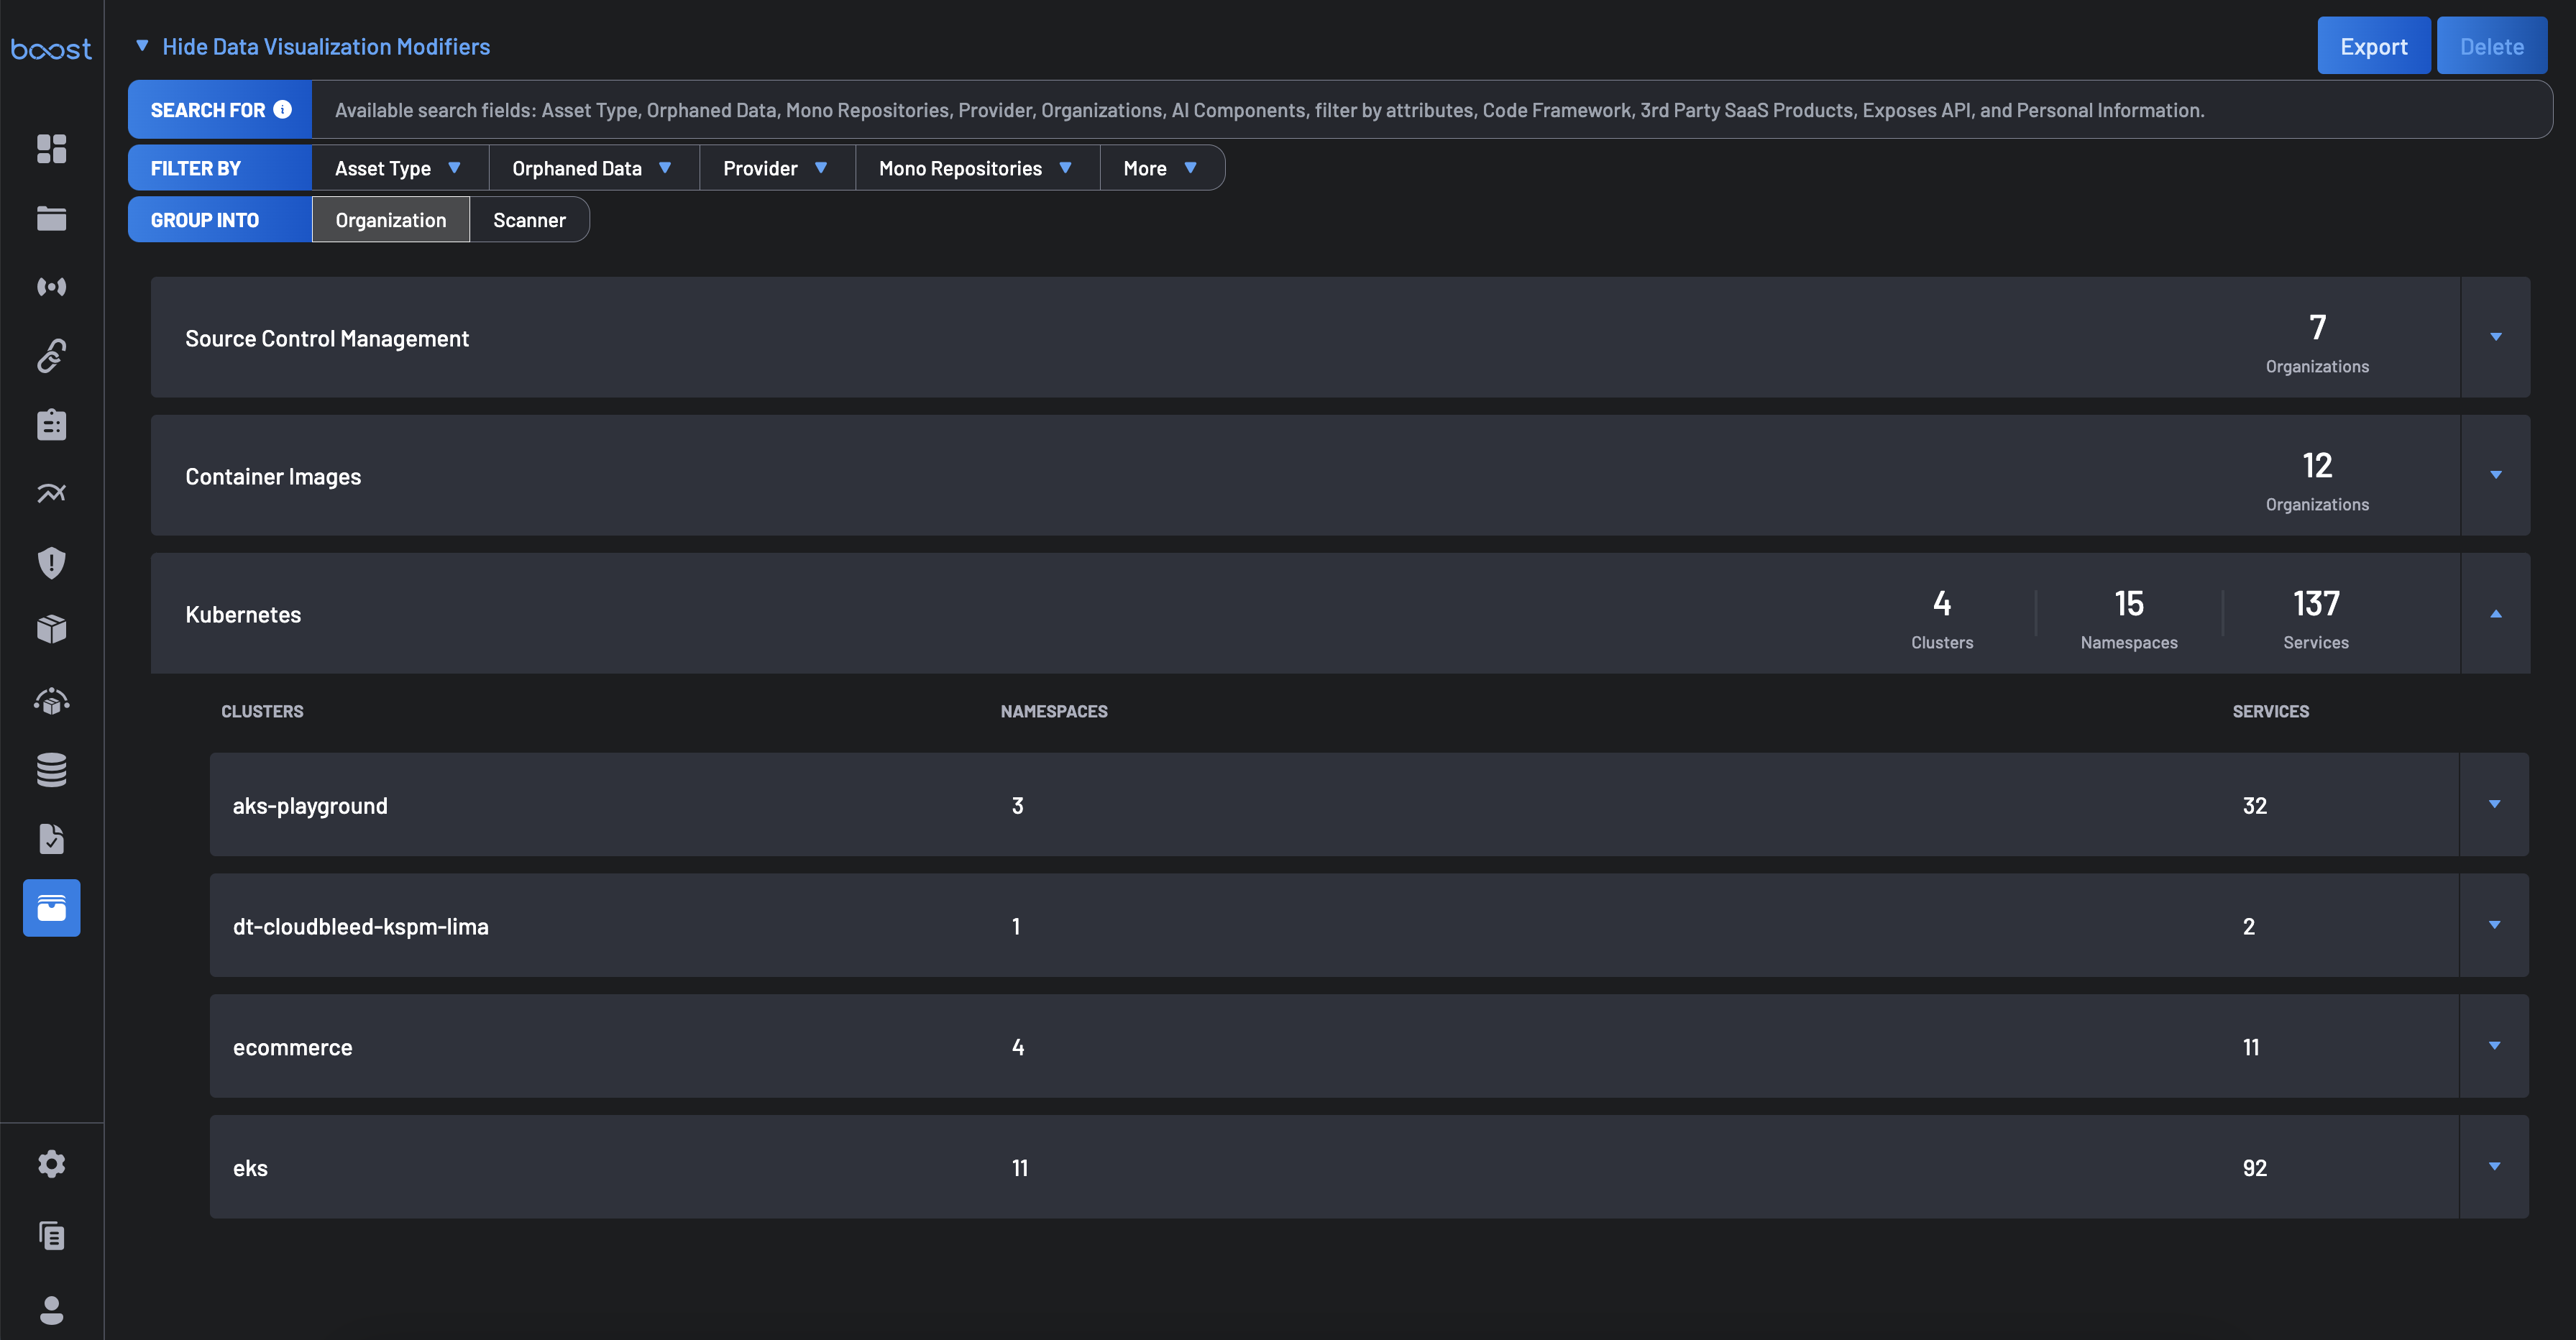Screen dimensions: 2576x1340
Task: Expand the eks cluster row
Action: [2494, 1167]
